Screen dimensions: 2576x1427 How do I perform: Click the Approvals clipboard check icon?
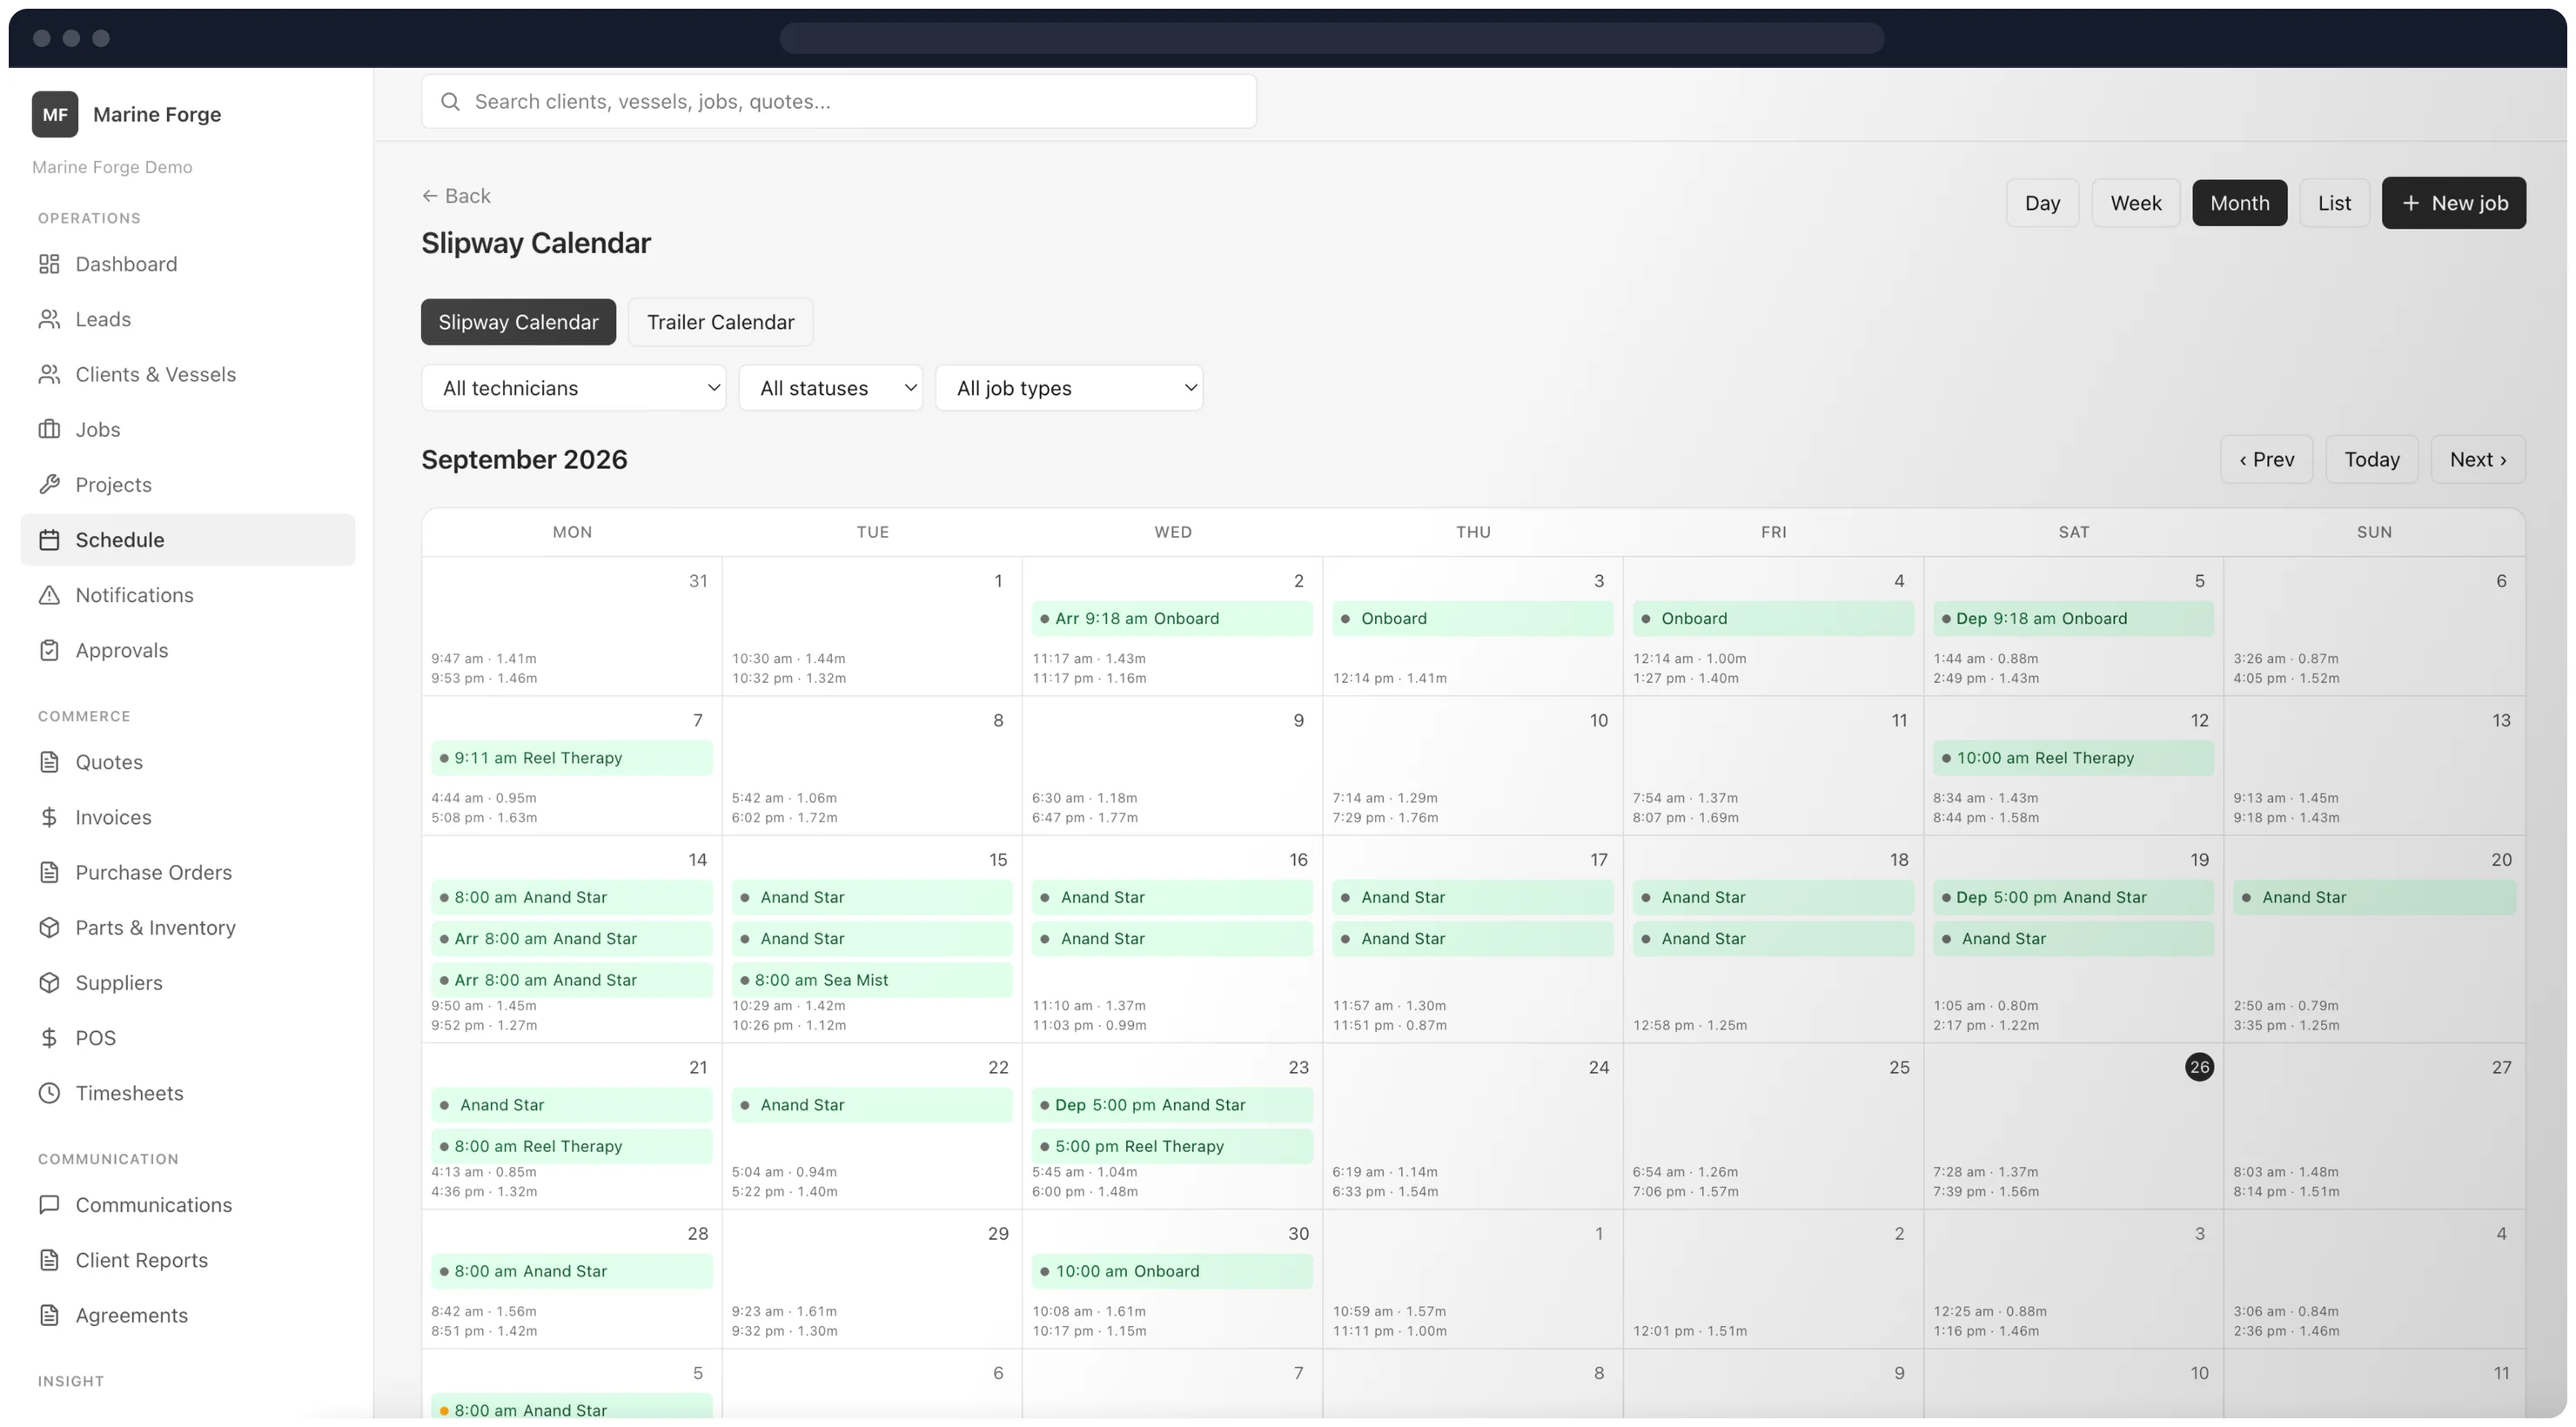[49, 650]
